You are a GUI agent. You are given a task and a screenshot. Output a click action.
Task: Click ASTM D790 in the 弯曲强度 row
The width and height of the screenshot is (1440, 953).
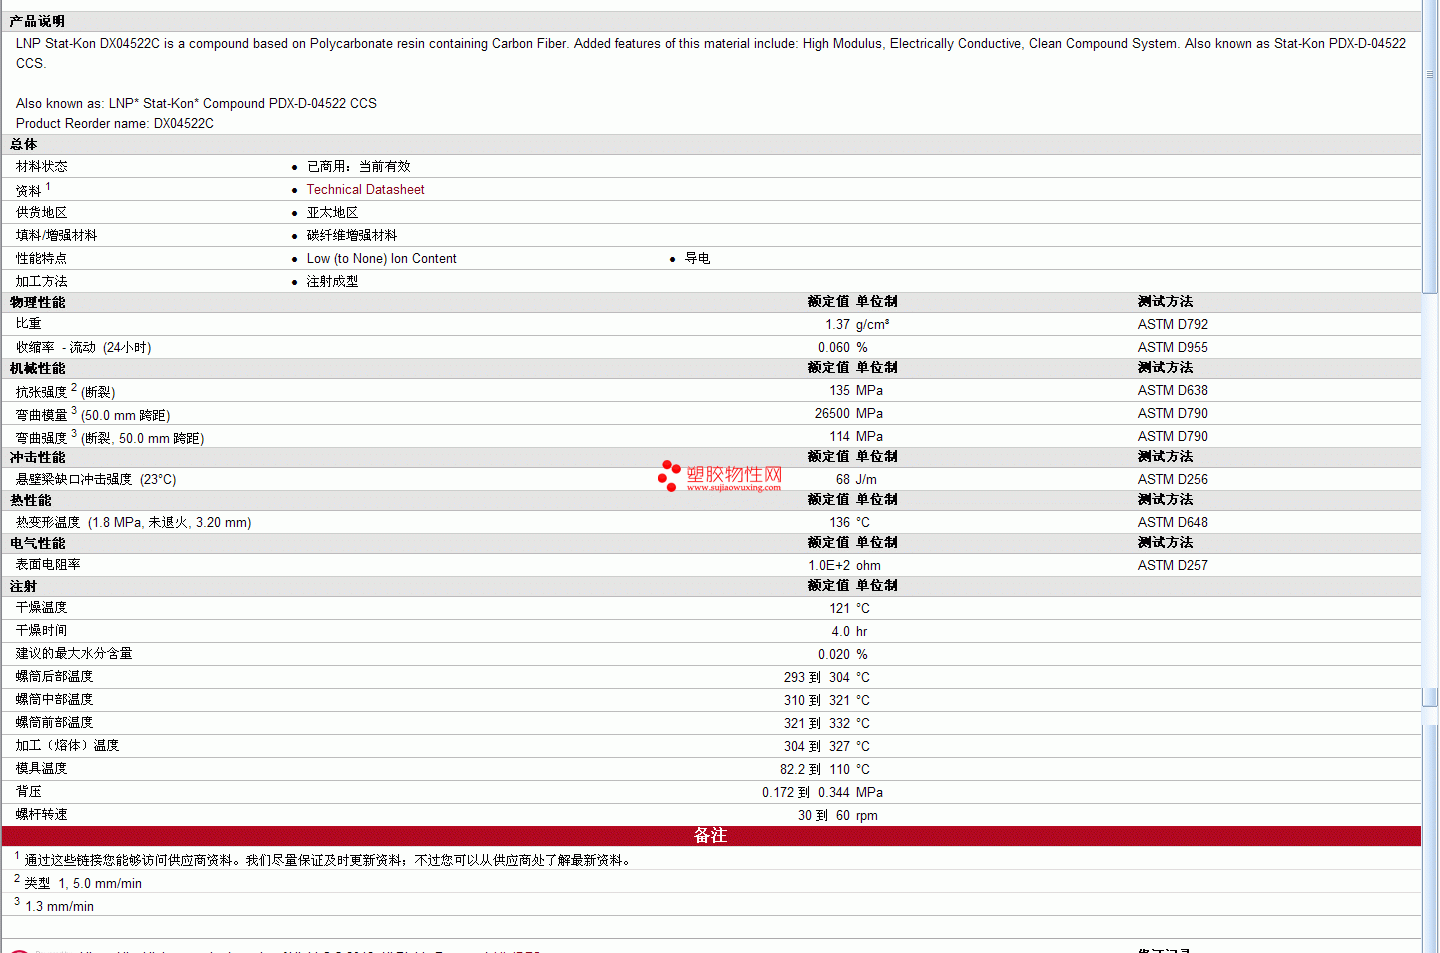pyautogui.click(x=1172, y=436)
